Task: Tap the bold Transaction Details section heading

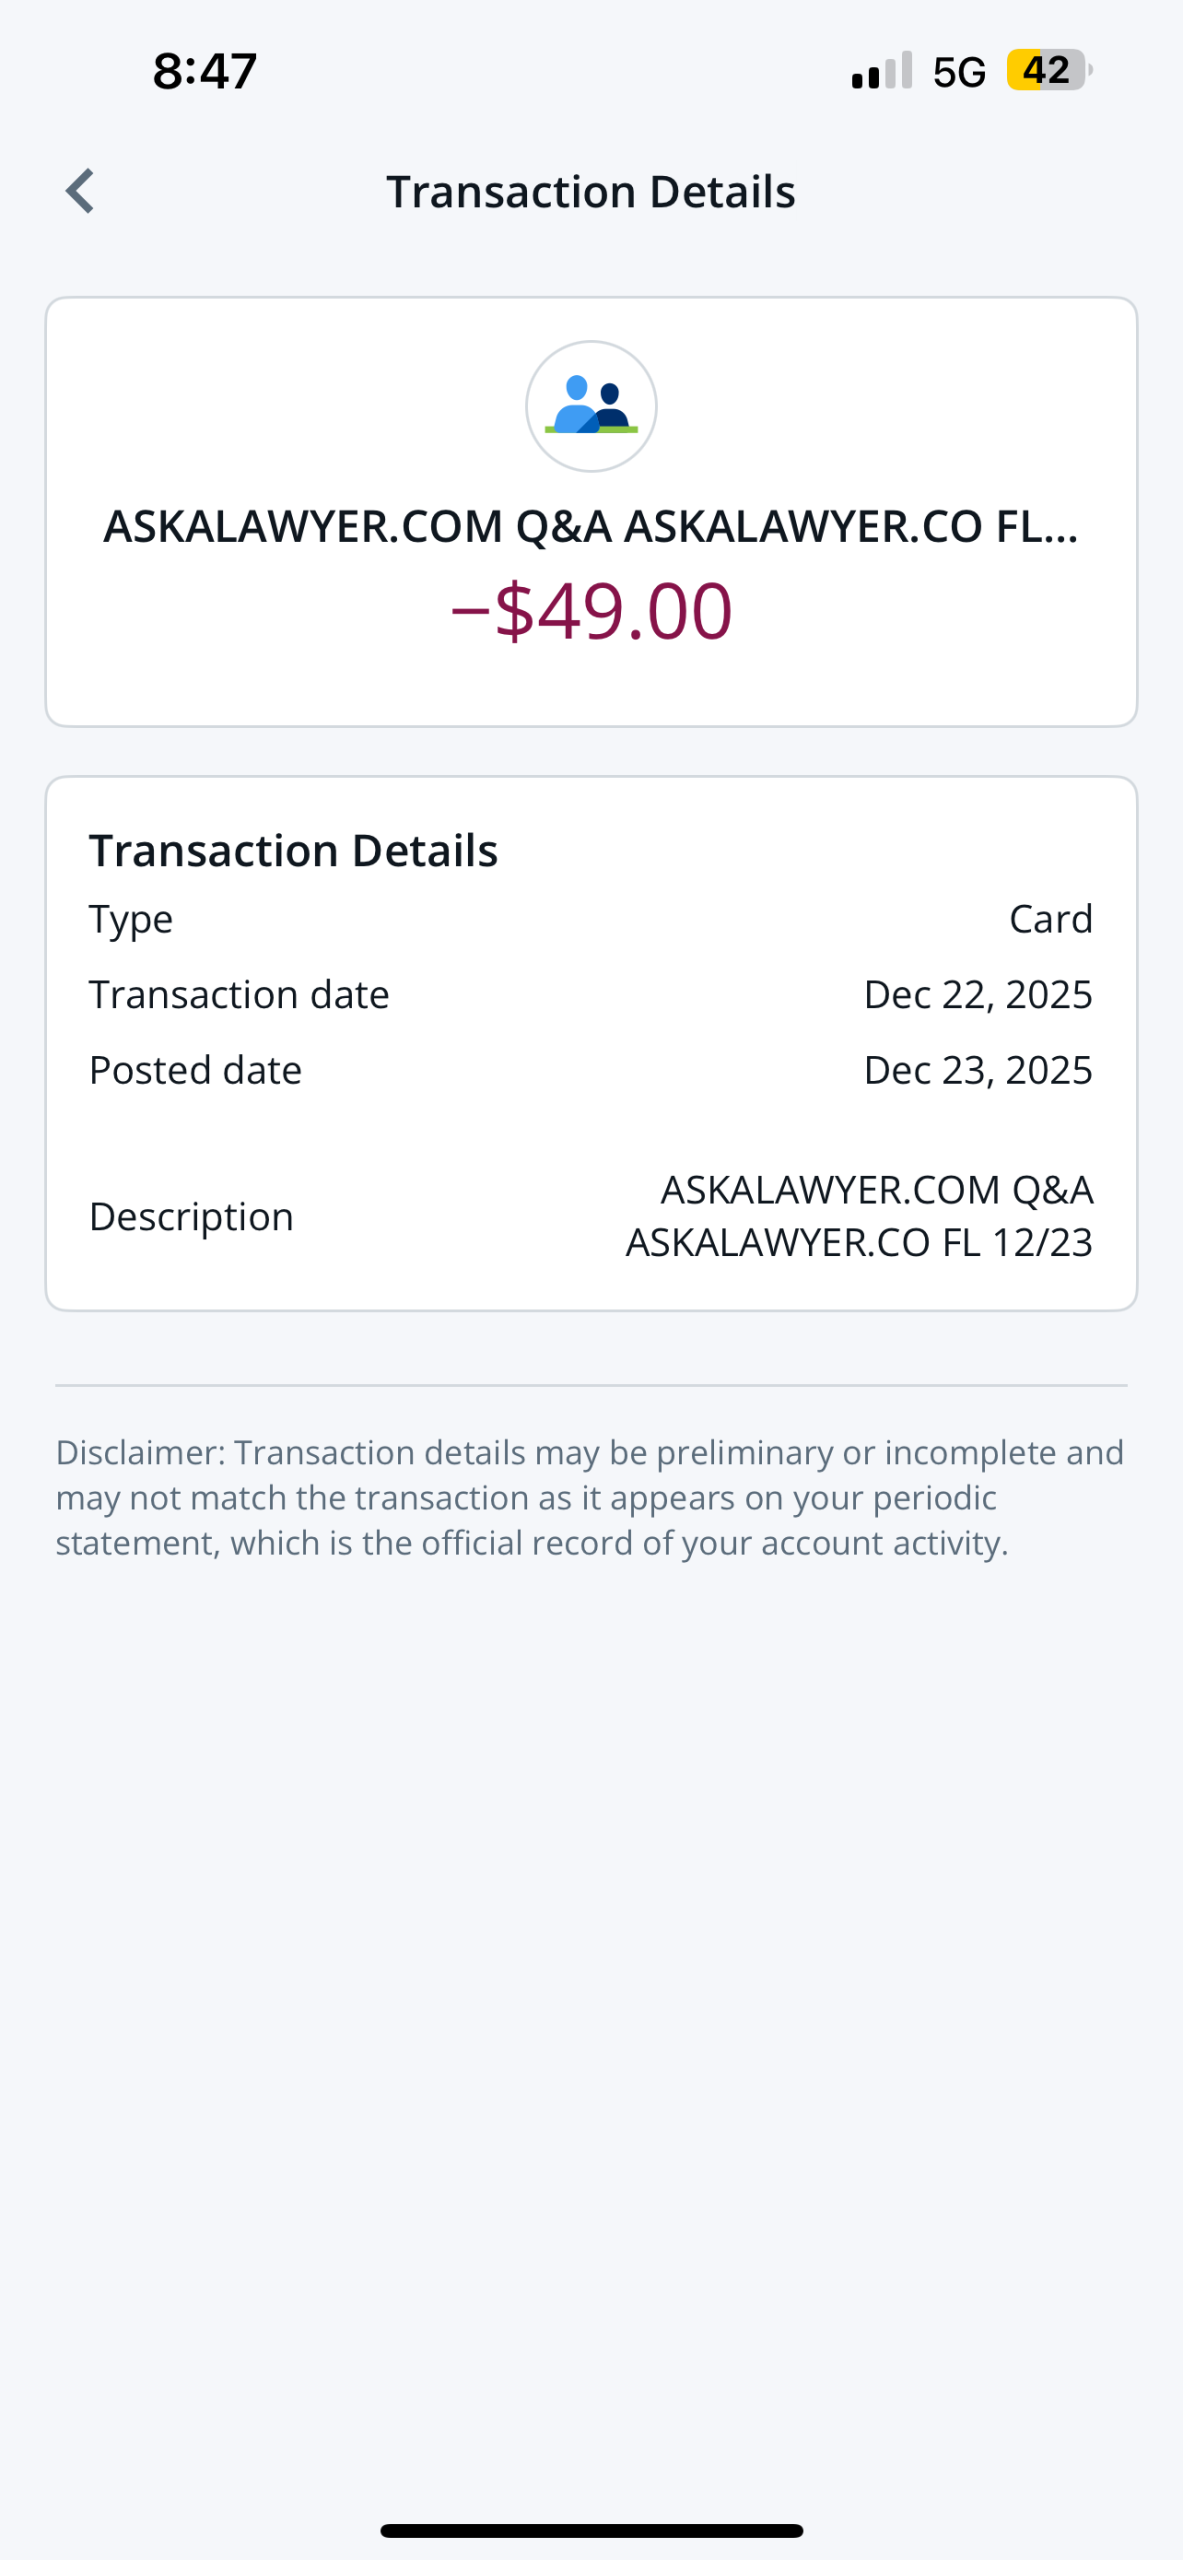Action: pos(293,851)
